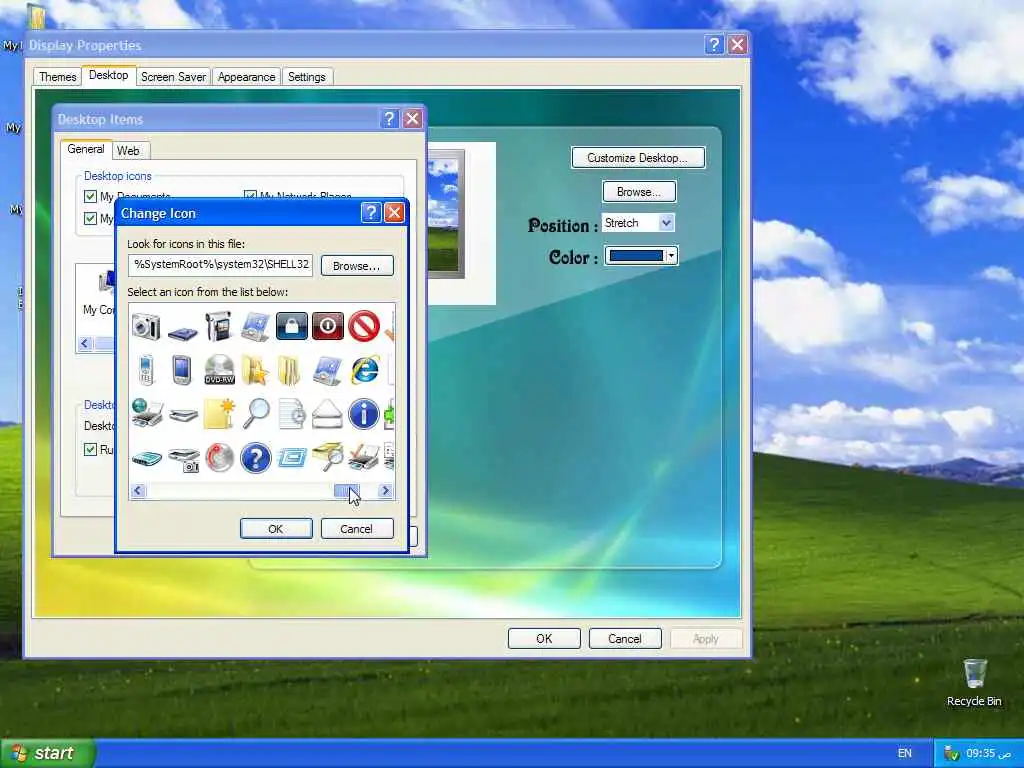Viewport: 1024px width, 768px height.
Task: Open the Start menu
Action: coord(47,753)
